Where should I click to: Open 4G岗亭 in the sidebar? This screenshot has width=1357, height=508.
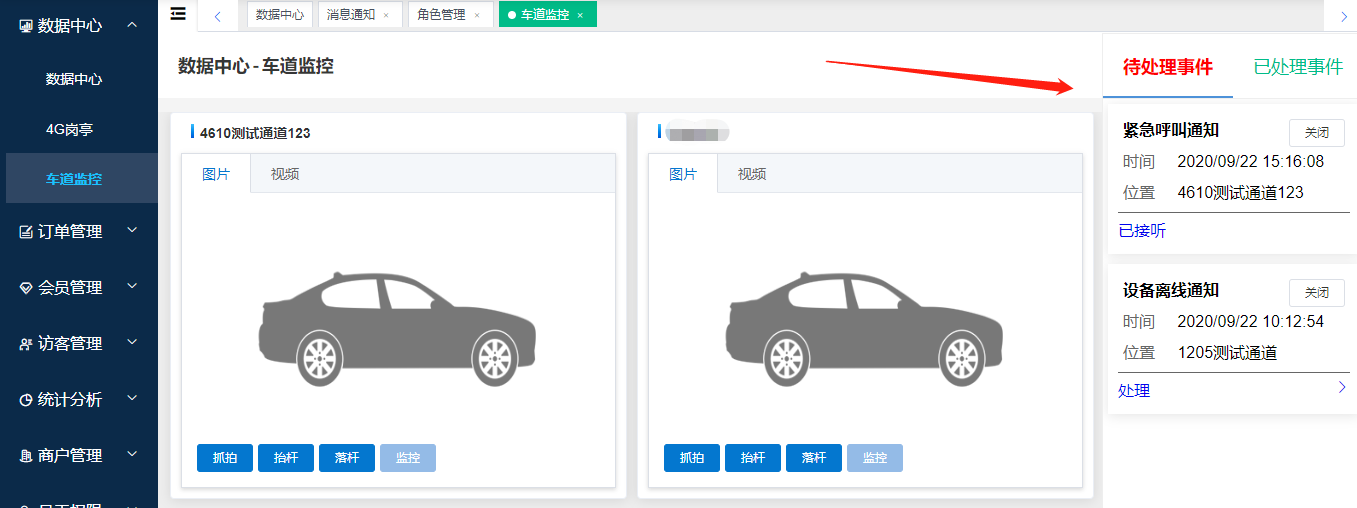pyautogui.click(x=70, y=129)
